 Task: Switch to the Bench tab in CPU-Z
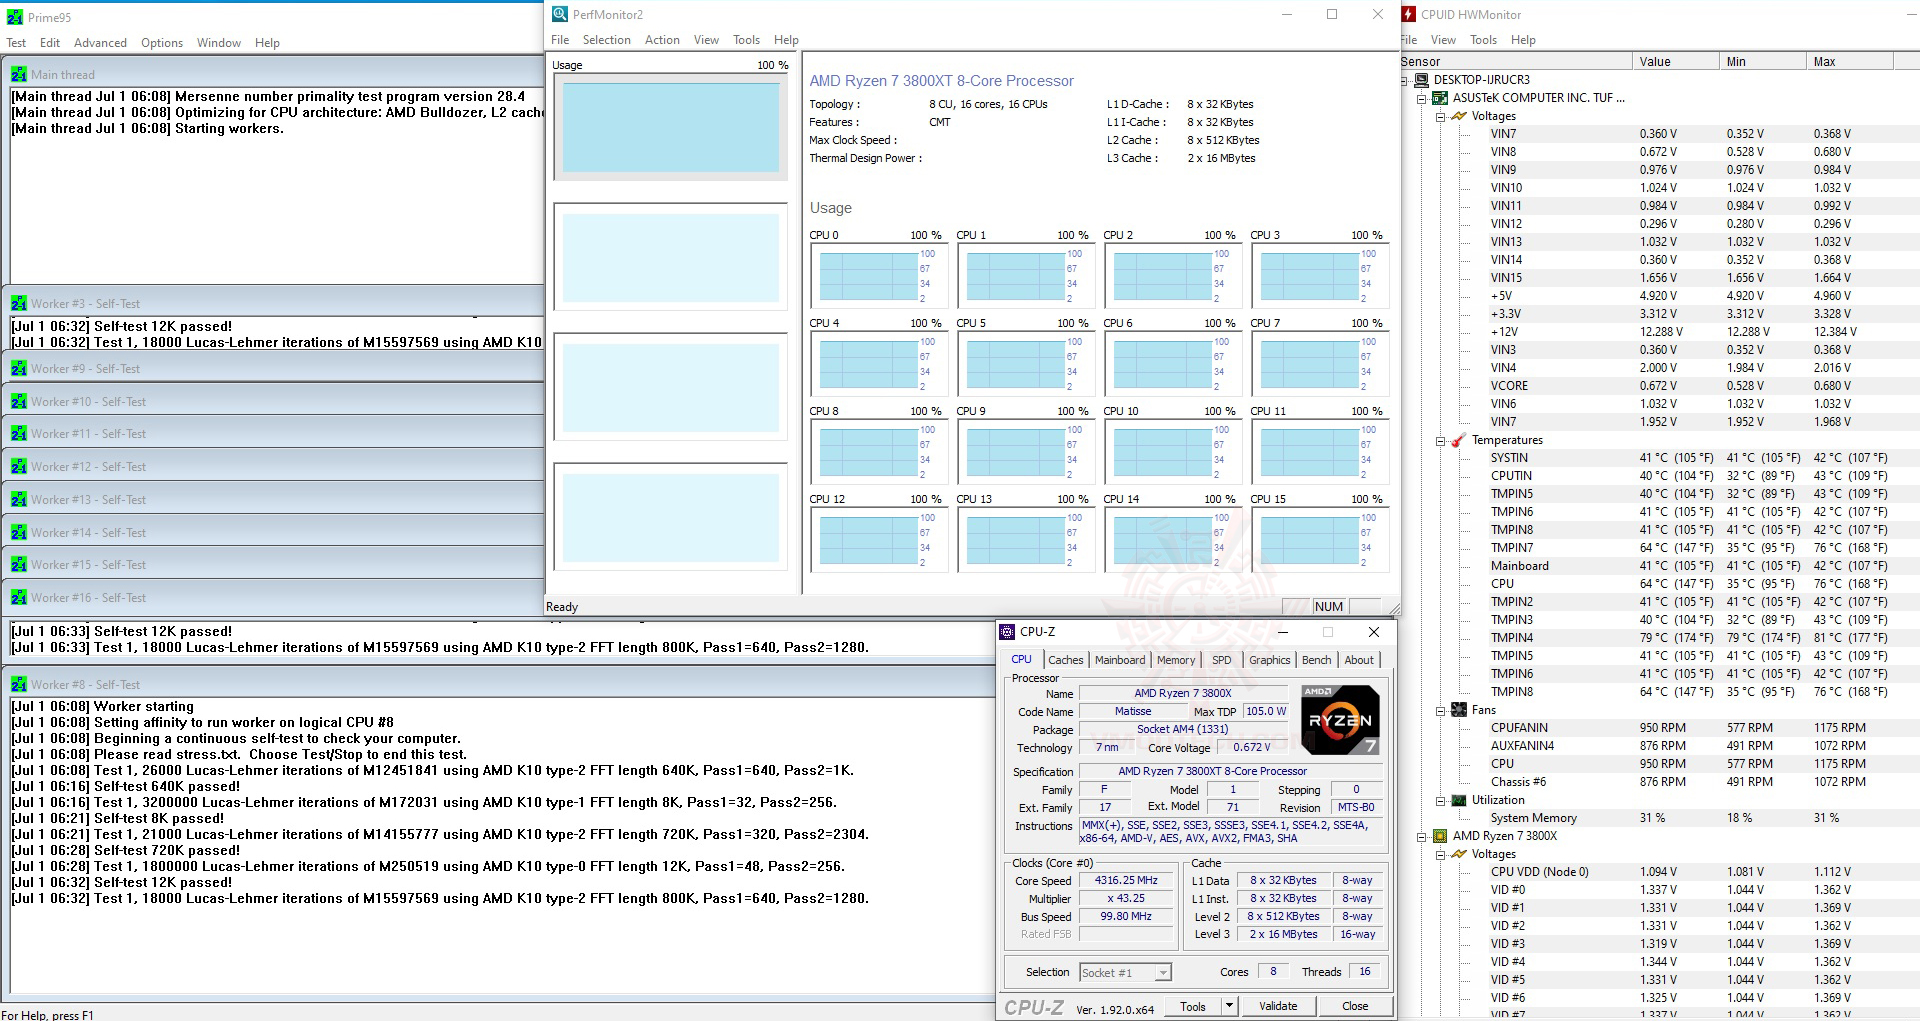[x=1317, y=660]
